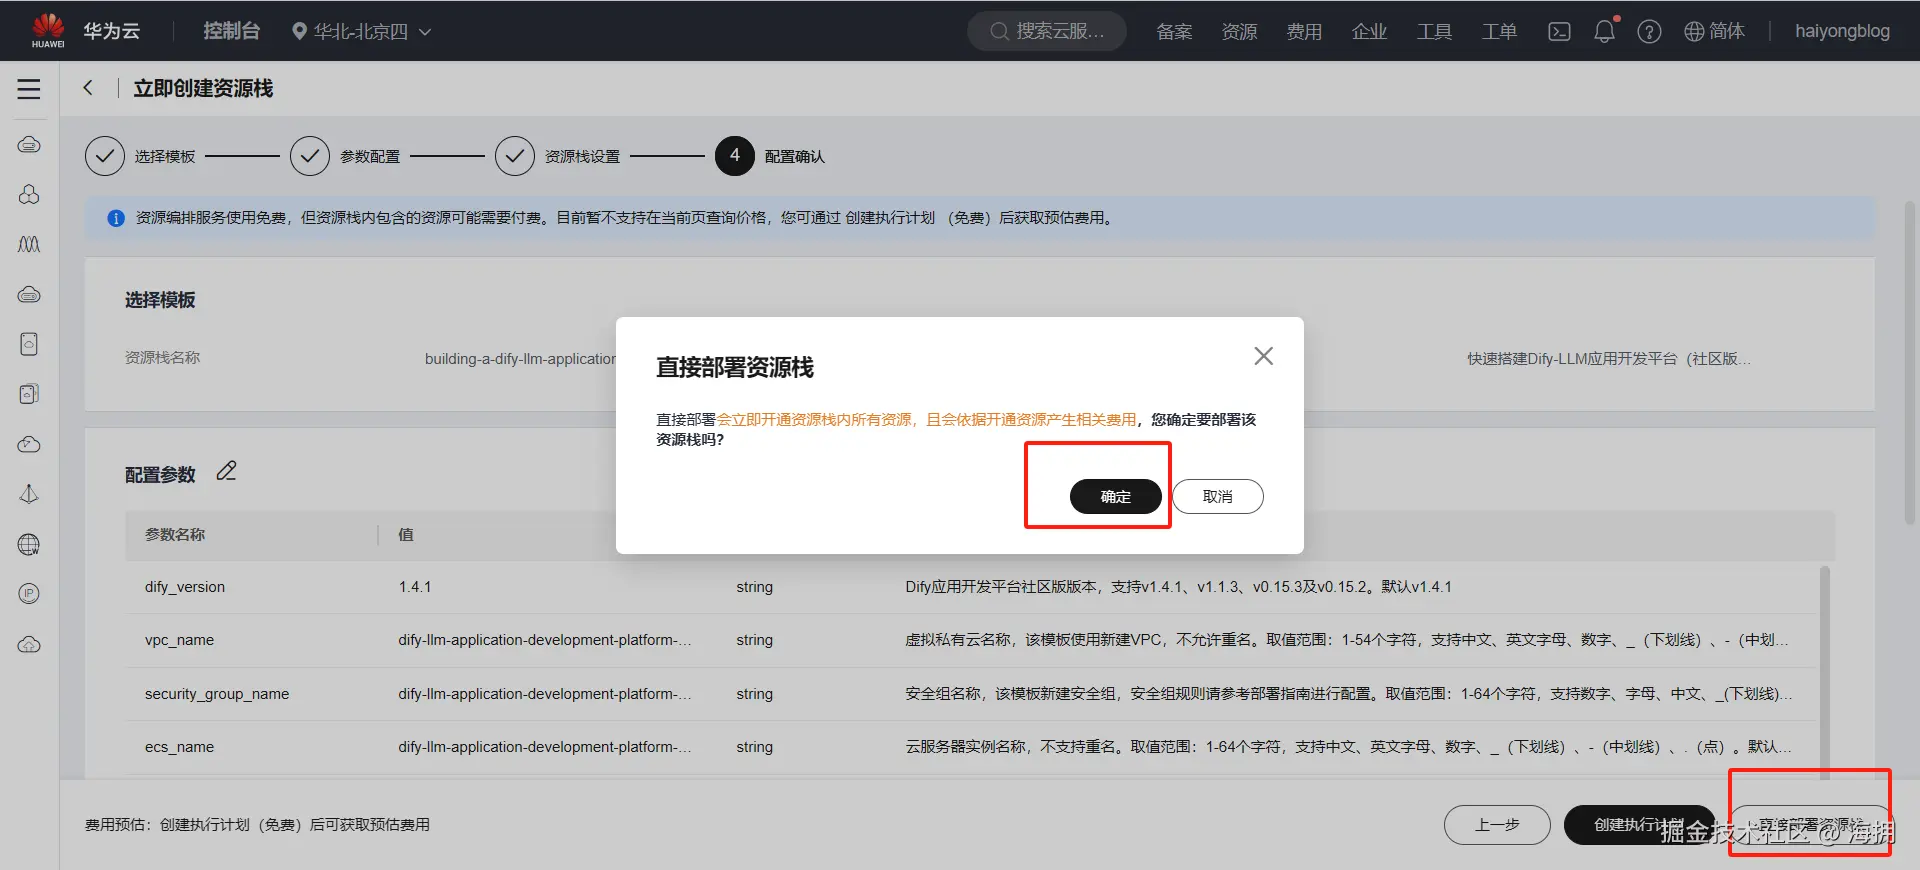The height and width of the screenshot is (870, 1920).
Task: Close the deploy stack dialog
Action: pos(1263,356)
